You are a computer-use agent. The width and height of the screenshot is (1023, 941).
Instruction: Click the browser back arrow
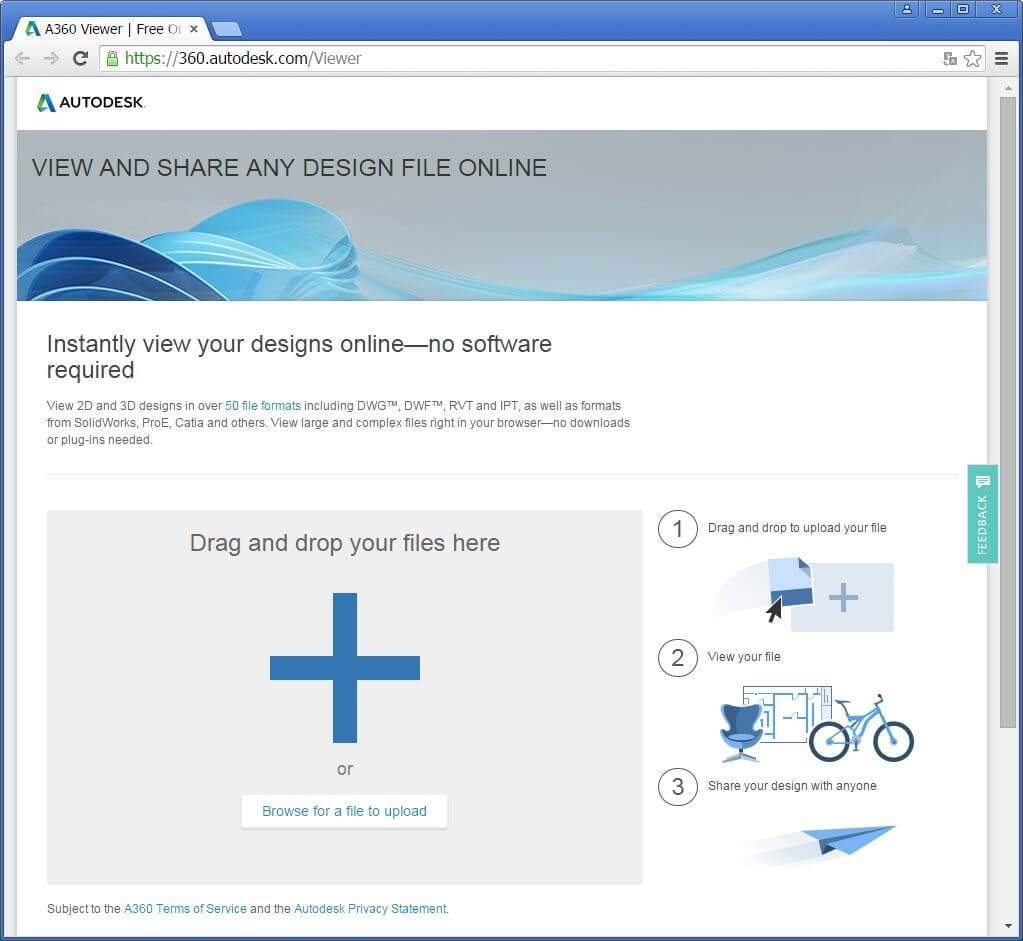(x=22, y=59)
